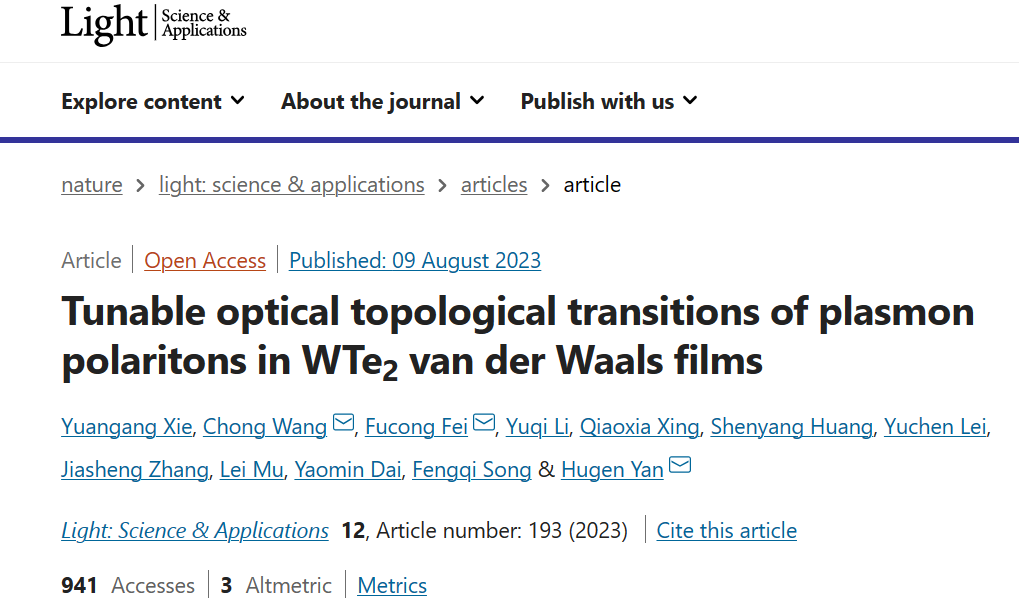
Task: Click the Light Science & Applications logo
Action: [153, 24]
